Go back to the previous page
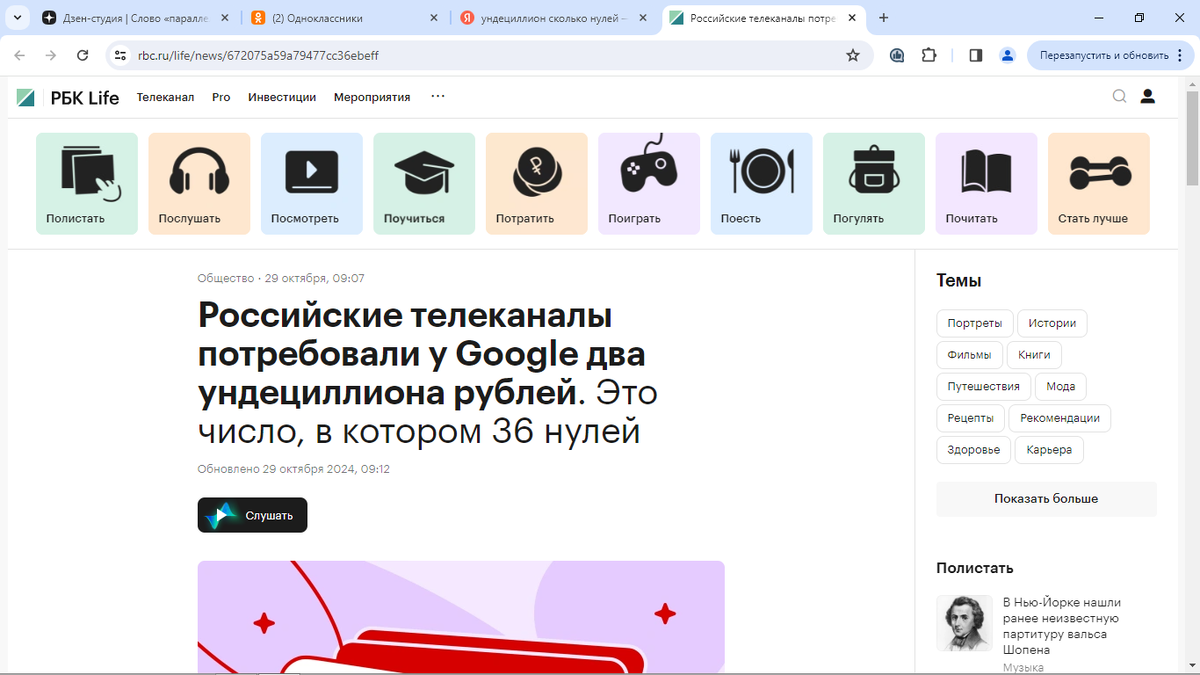Viewport: 1200px width, 675px height. (20, 55)
